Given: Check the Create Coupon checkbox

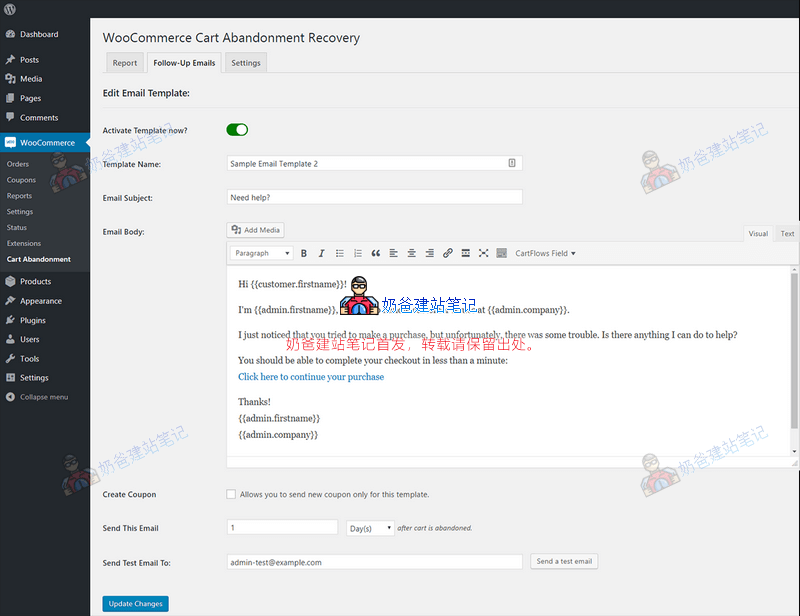Looking at the screenshot, I should pyautogui.click(x=232, y=494).
